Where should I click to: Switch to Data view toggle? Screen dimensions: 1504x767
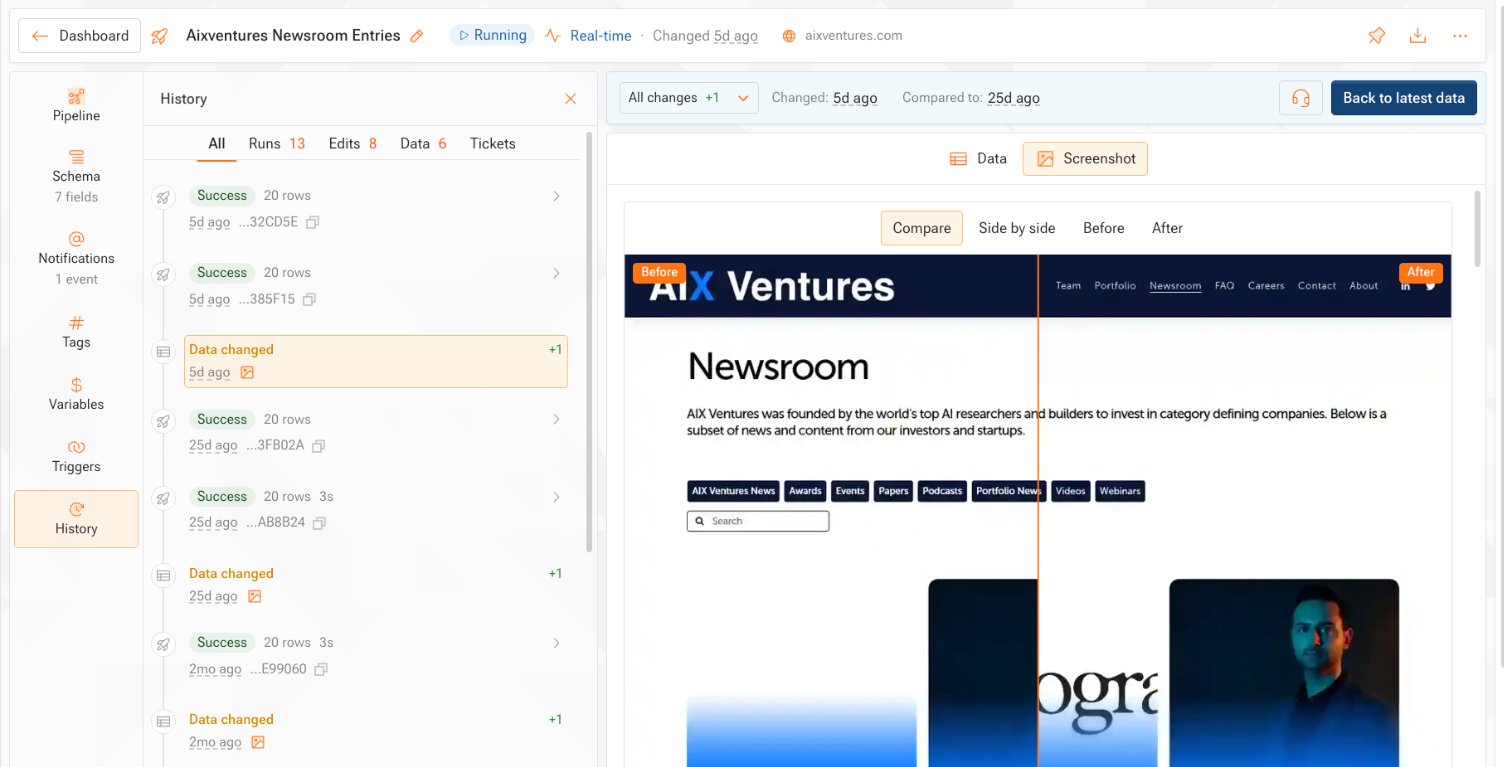point(978,158)
